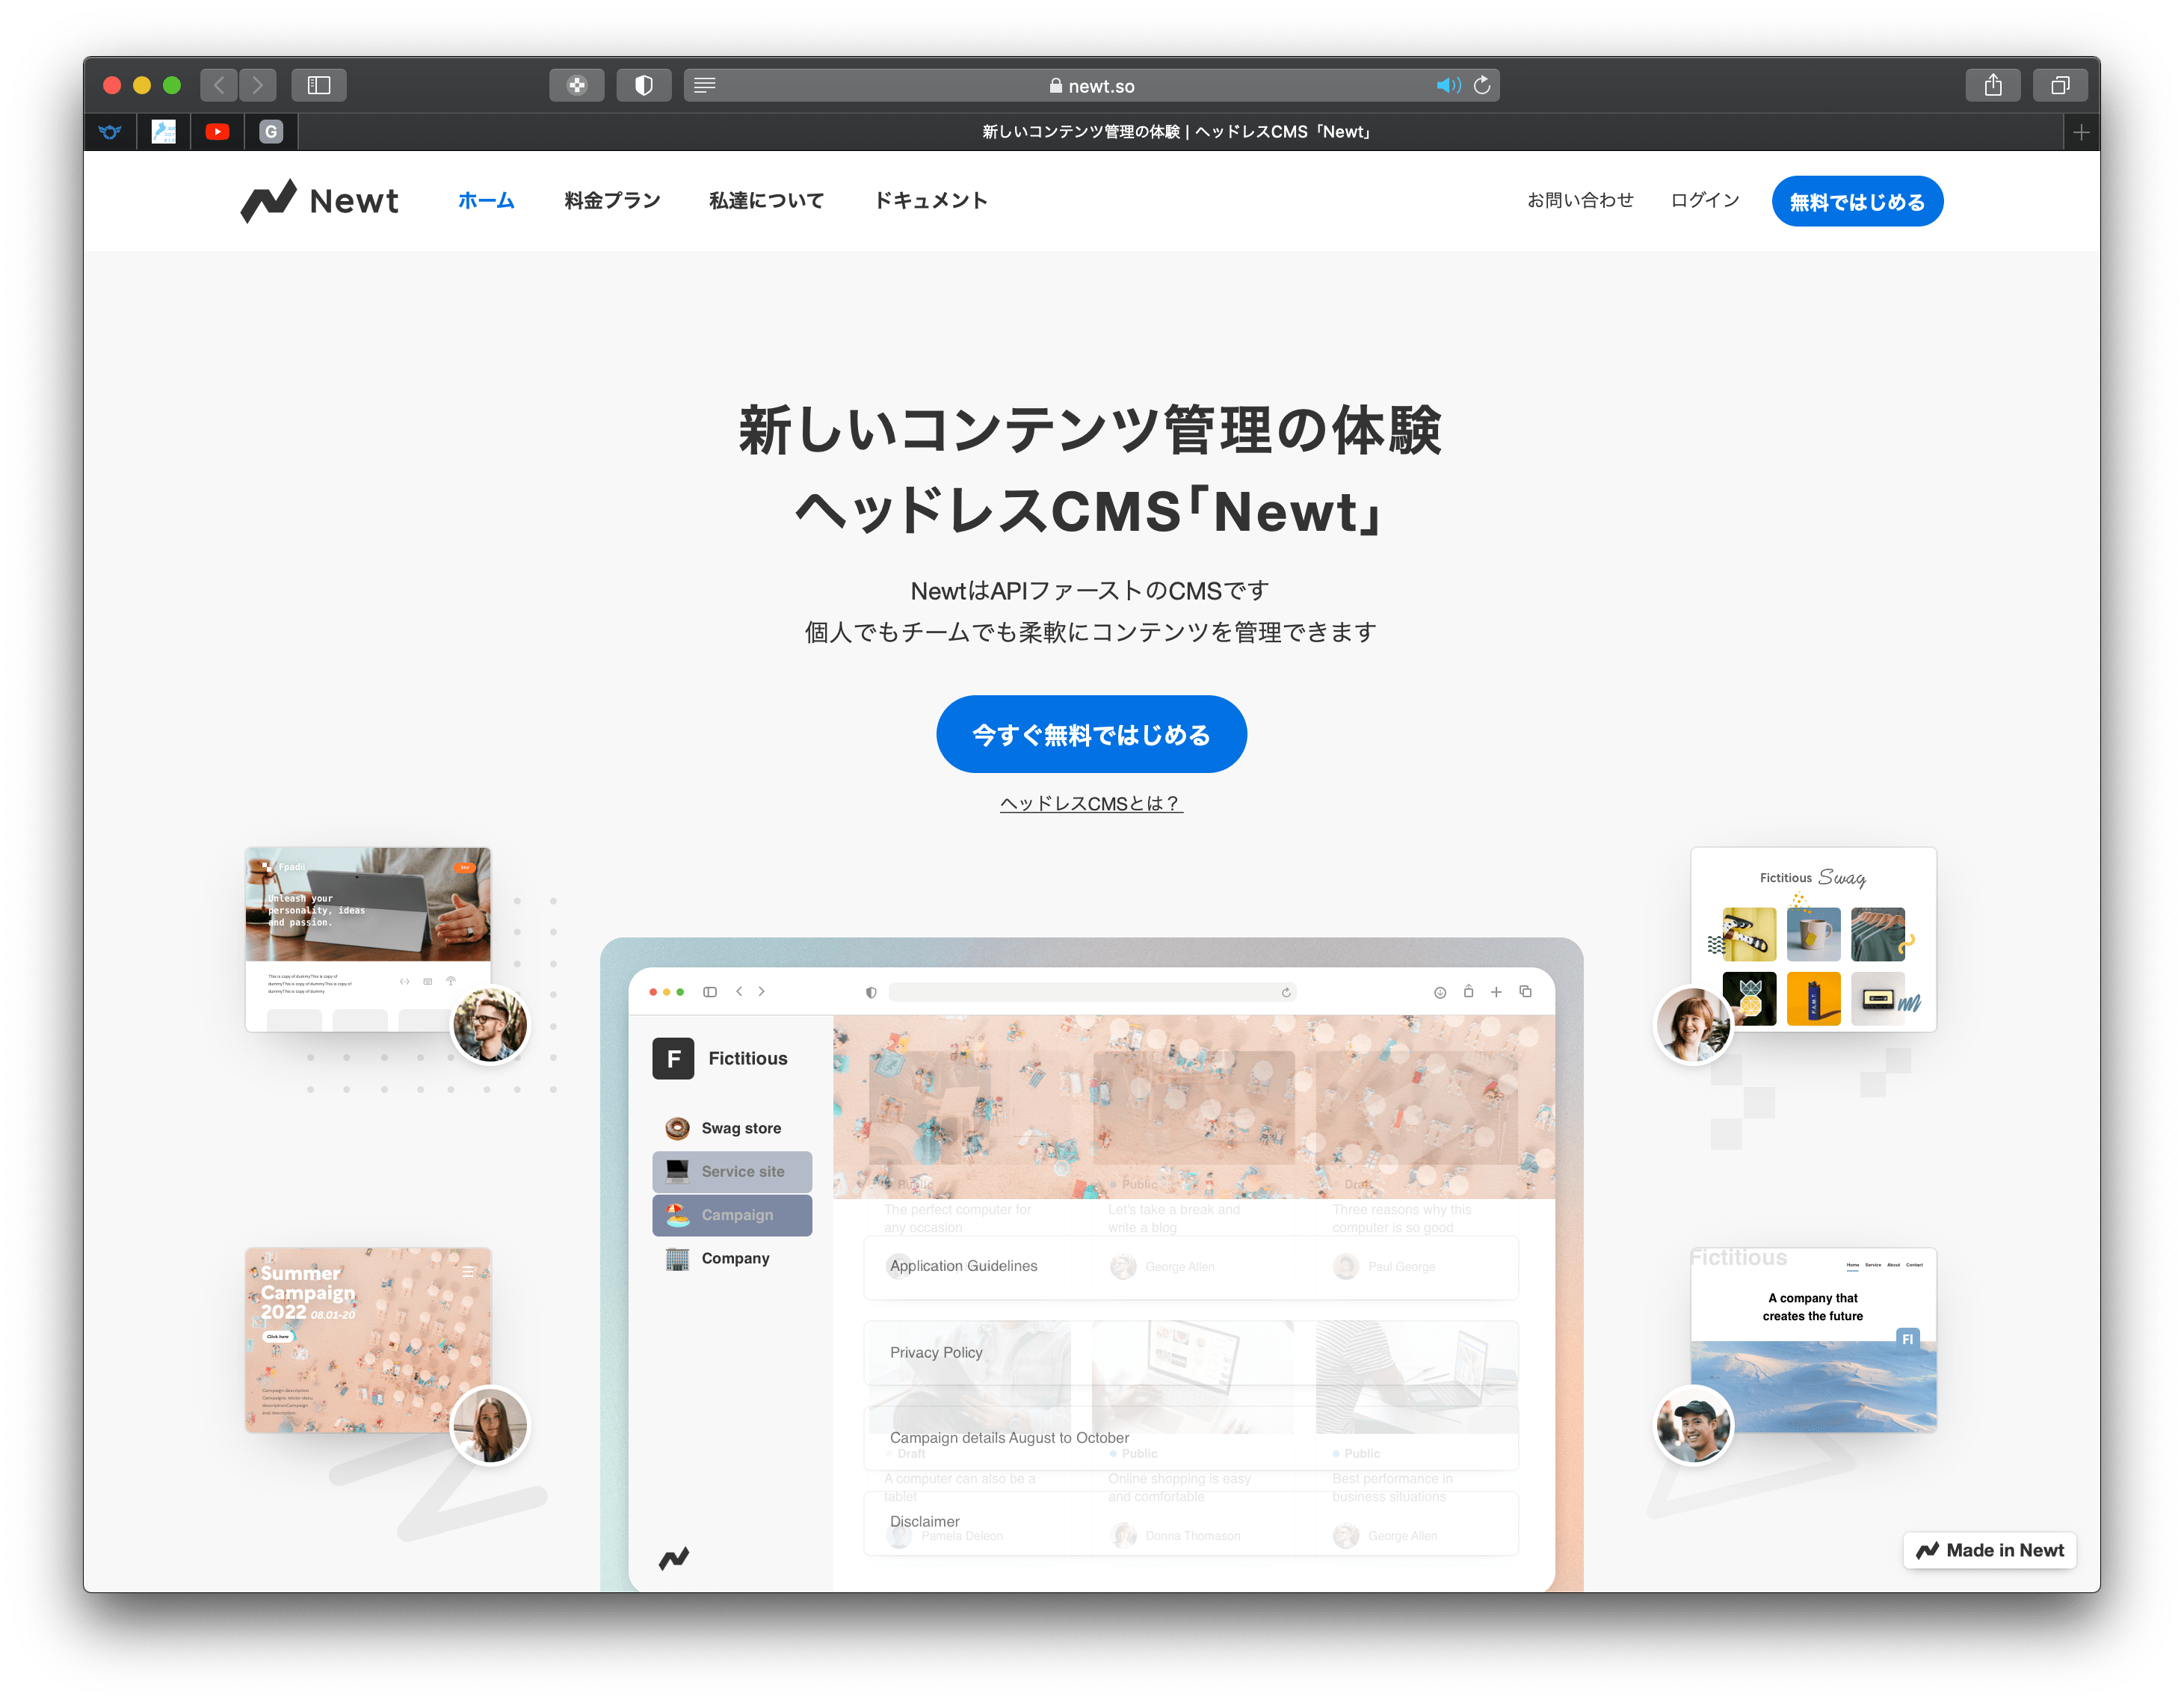Screen dimensions: 2184x1703
Task: Follow the ヘッドレスCMSとは？ link
Action: [1091, 804]
